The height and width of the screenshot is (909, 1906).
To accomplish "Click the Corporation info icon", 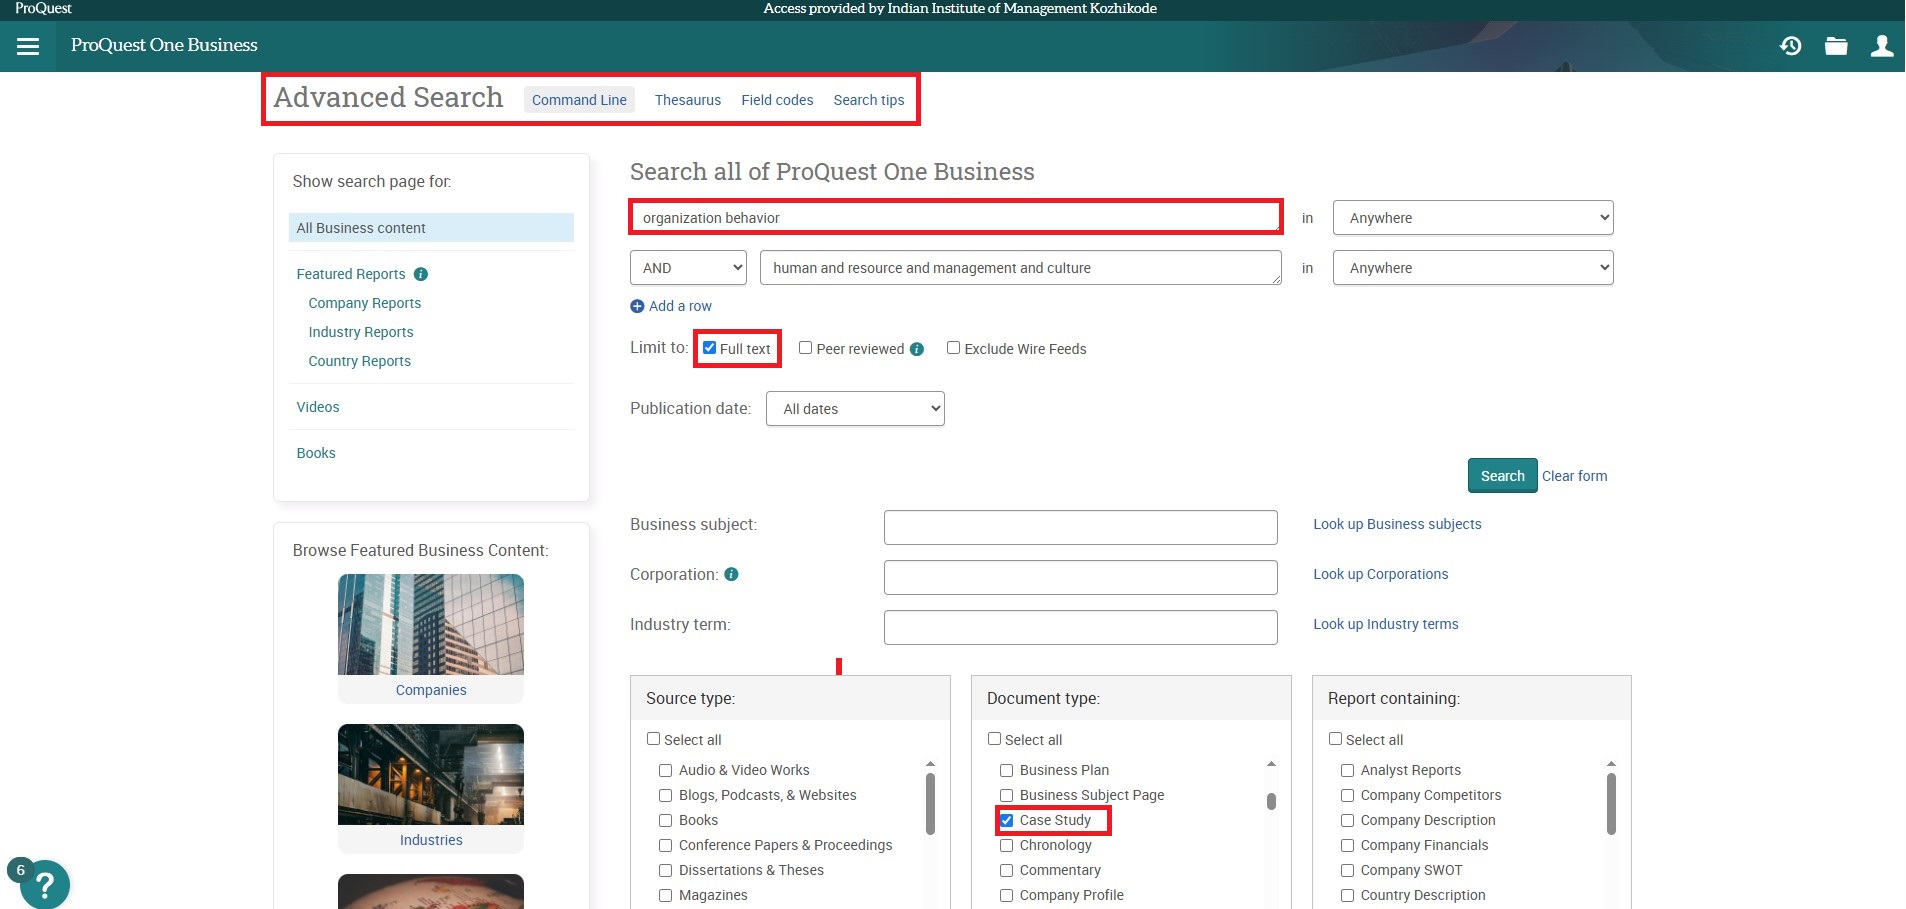I will point(731,575).
